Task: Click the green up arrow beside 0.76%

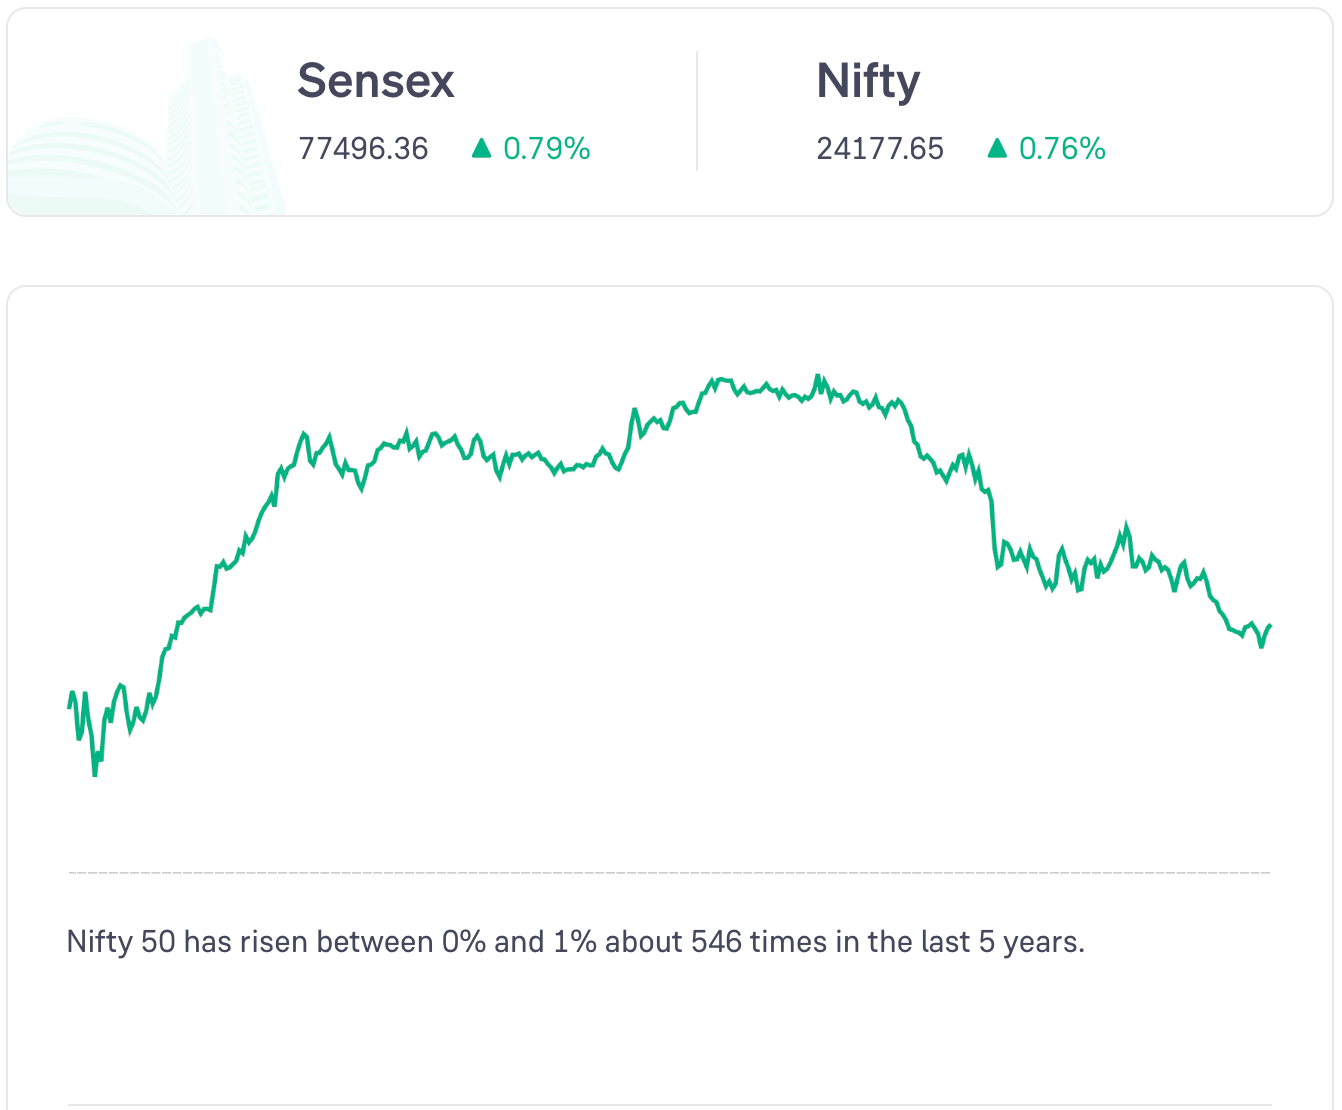Action: click(x=997, y=149)
